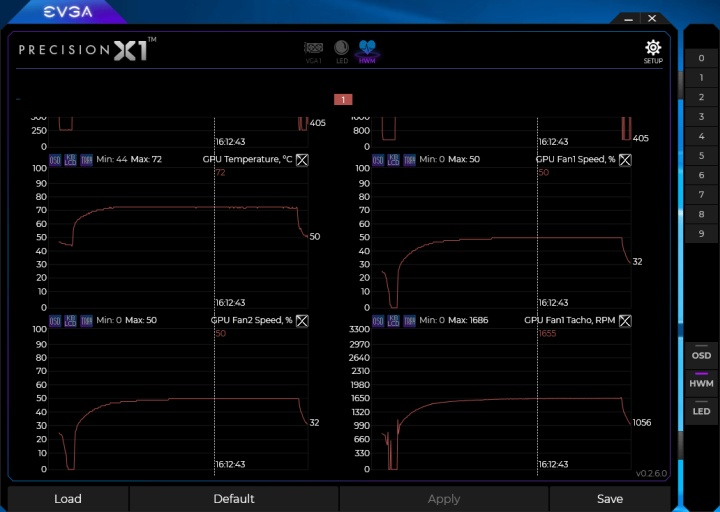Image resolution: width=720 pixels, height=512 pixels.
Task: Select profile slot 6
Action: tap(701, 175)
